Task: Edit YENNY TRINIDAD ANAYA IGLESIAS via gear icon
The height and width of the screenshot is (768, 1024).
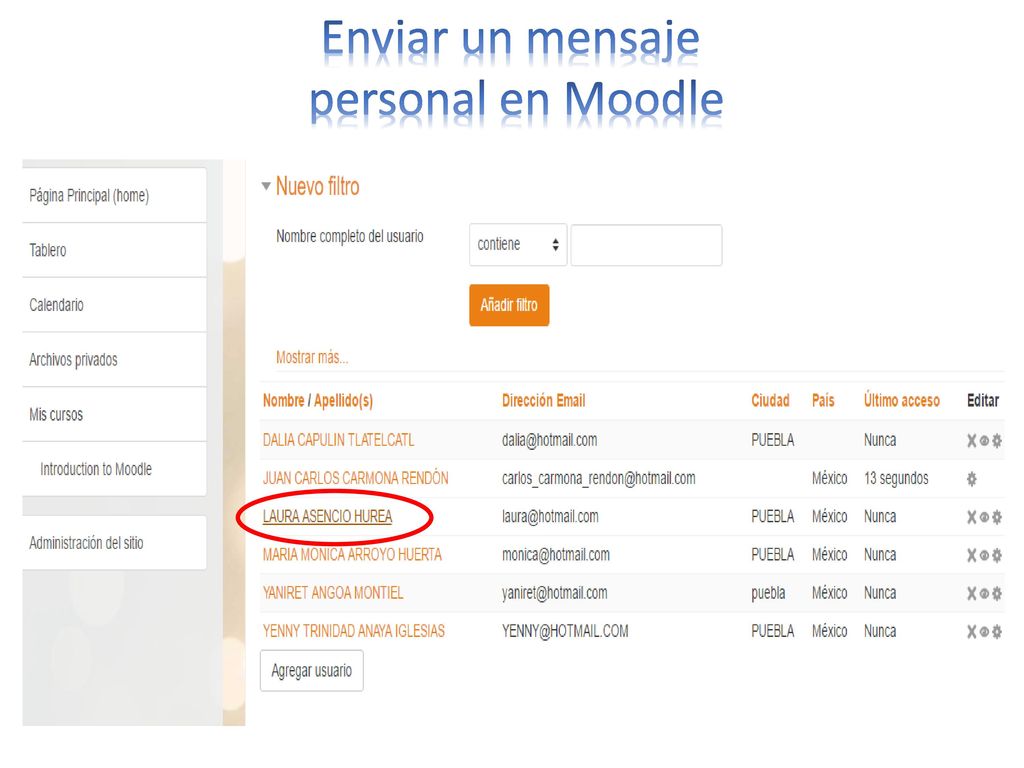Action: [x=997, y=632]
